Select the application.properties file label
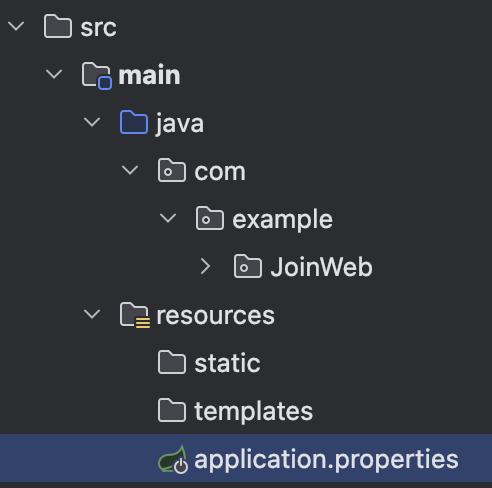 [326, 460]
